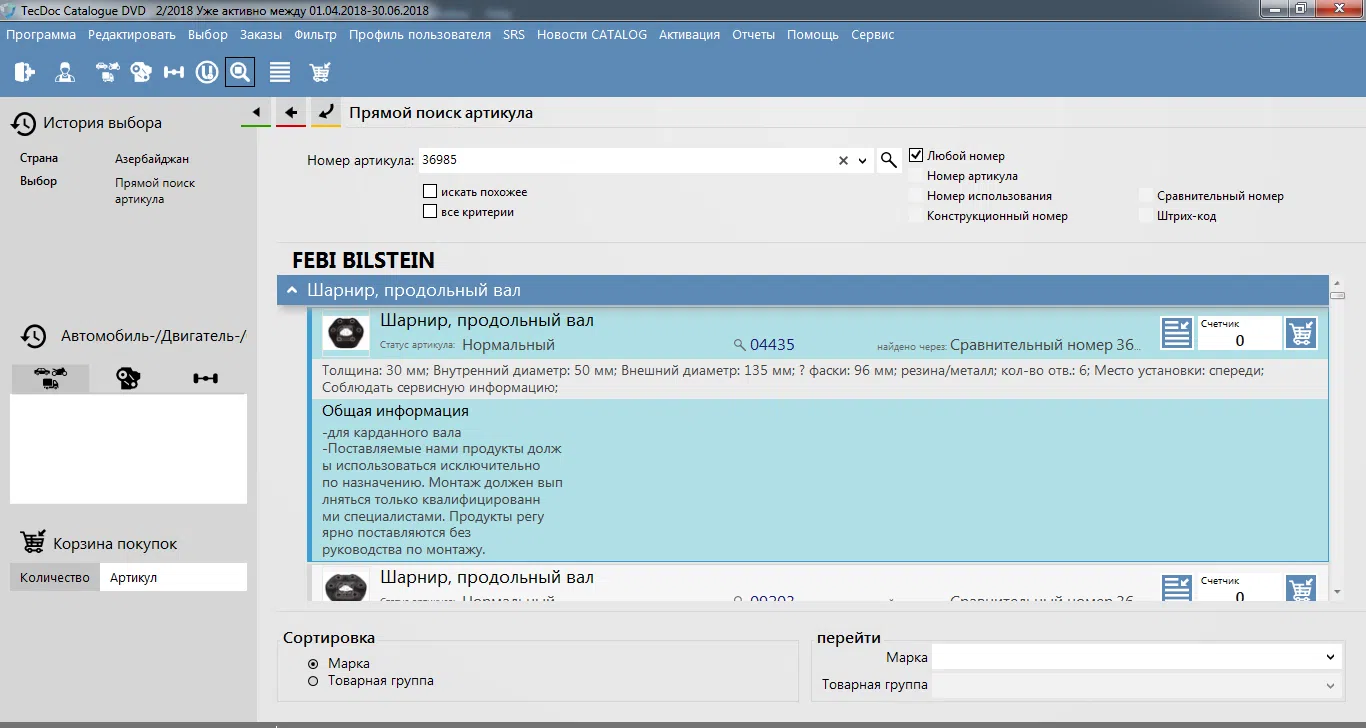This screenshot has width=1366, height=728.
Task: Open the Профиль пользователя menu
Action: point(420,34)
